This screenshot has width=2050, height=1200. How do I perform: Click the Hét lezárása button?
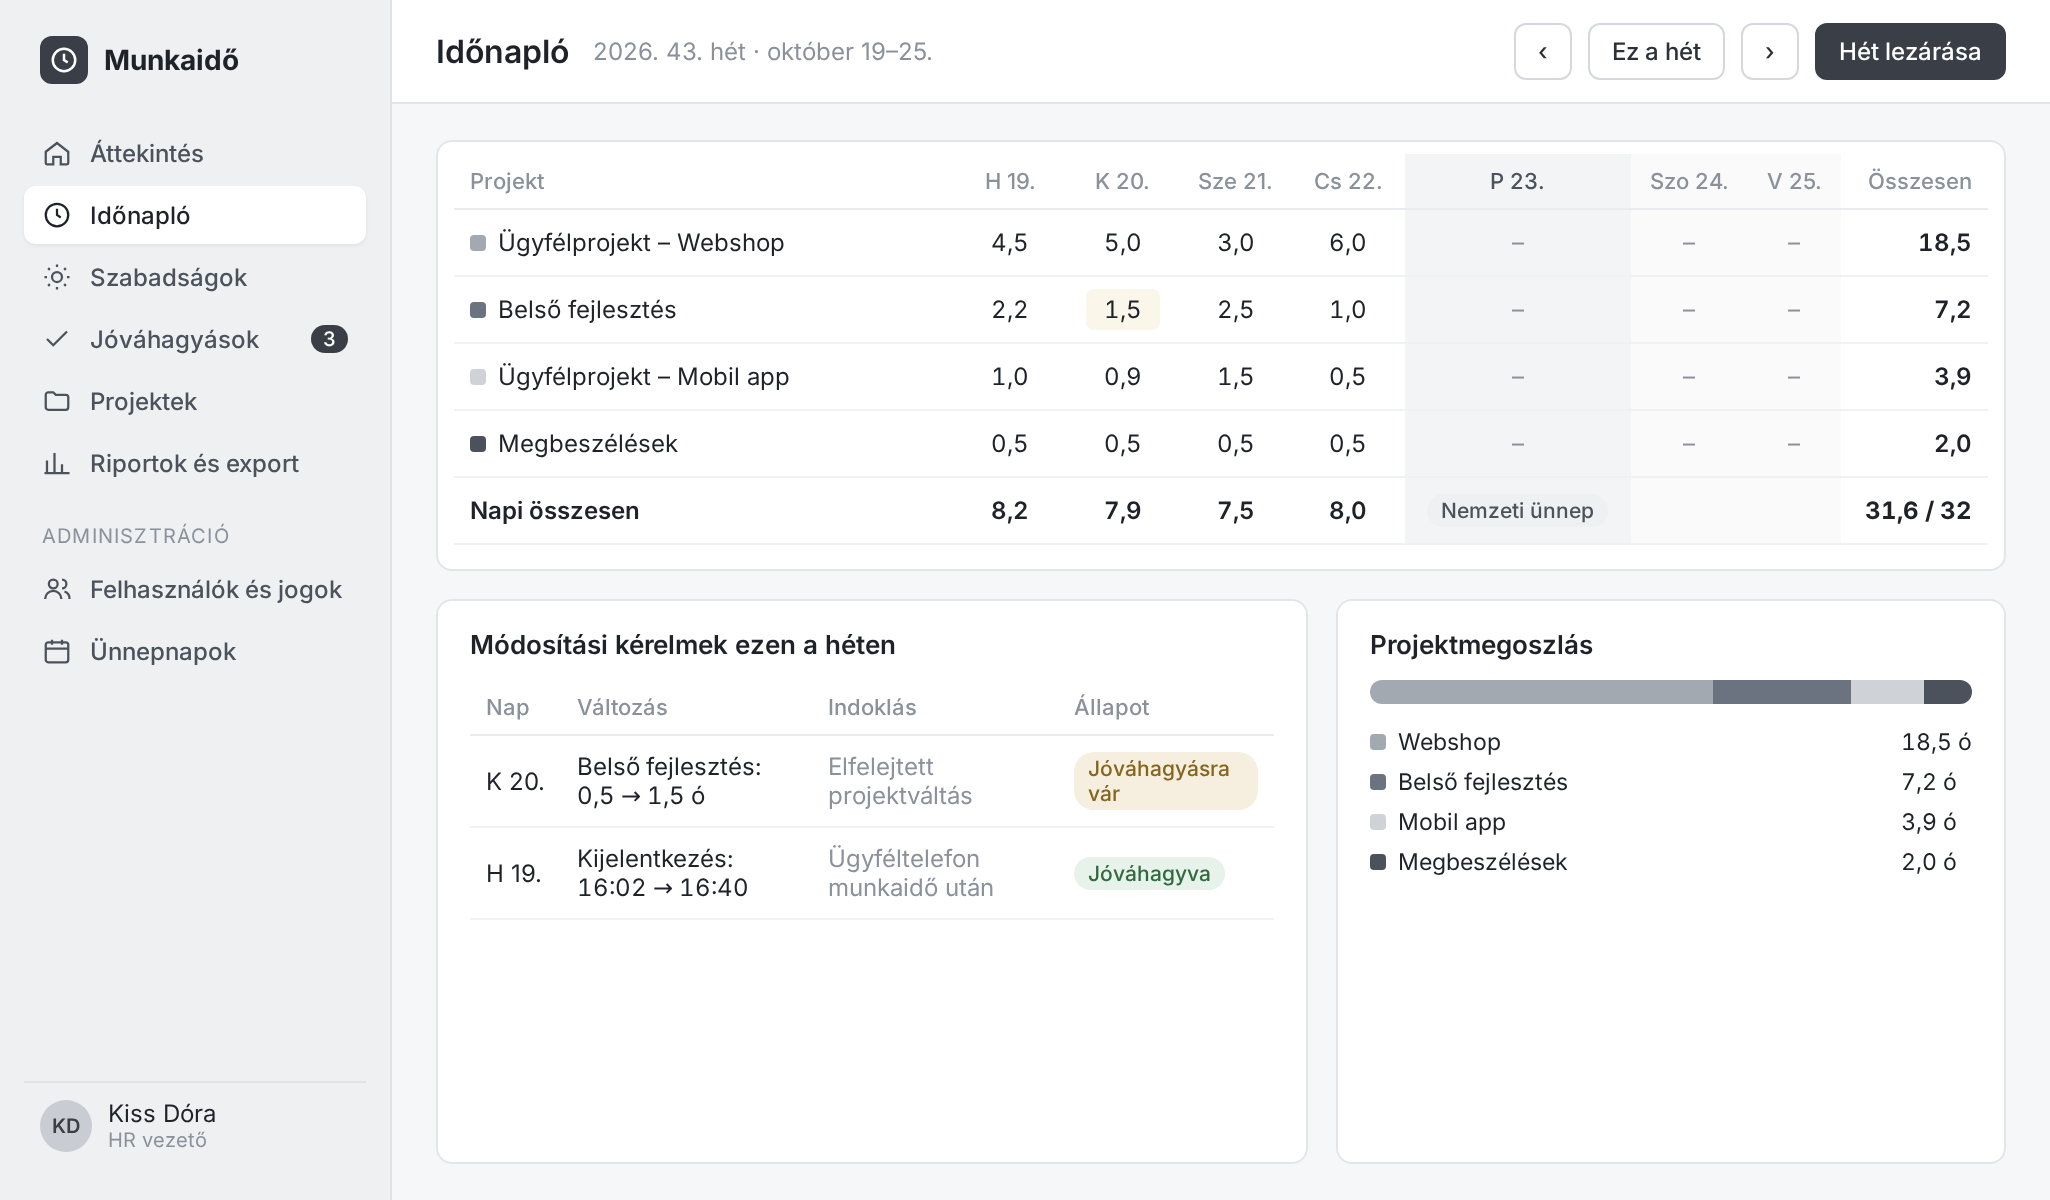pos(1910,52)
